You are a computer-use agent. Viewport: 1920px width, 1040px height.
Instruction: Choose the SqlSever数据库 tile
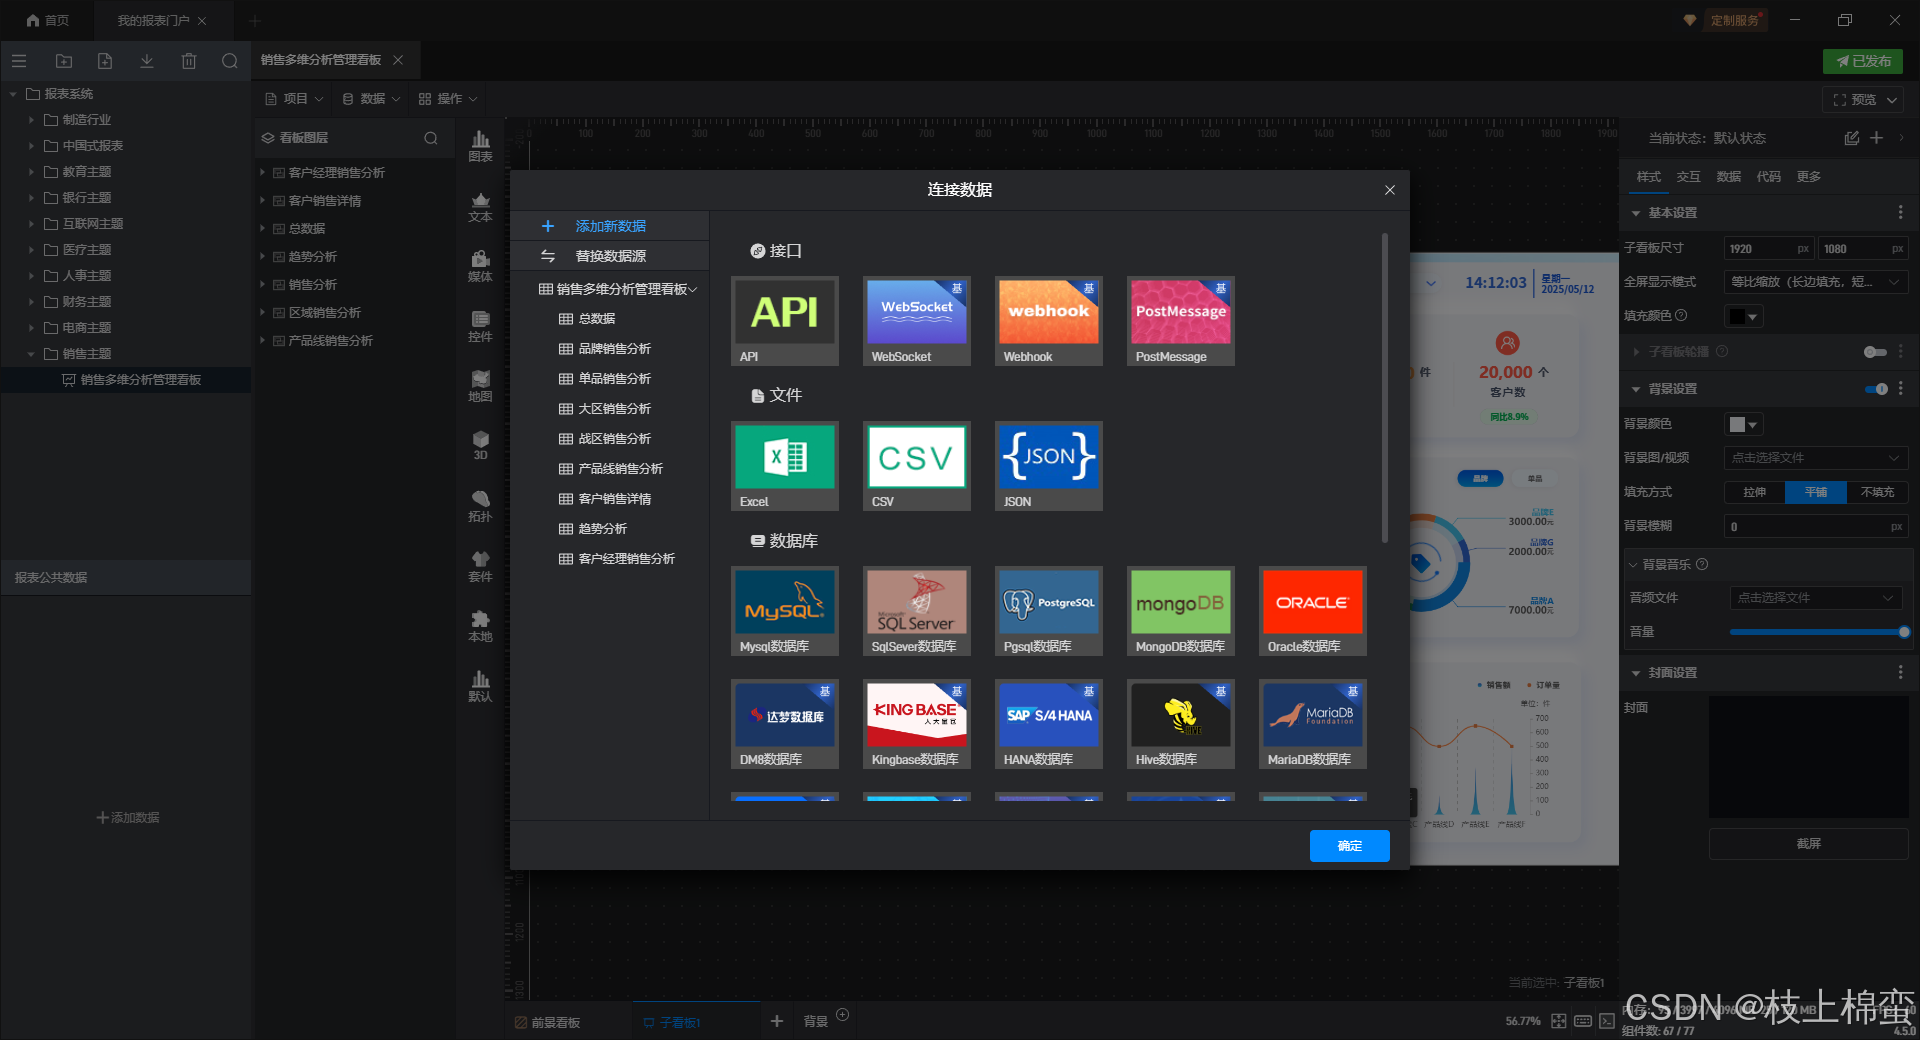[917, 611]
